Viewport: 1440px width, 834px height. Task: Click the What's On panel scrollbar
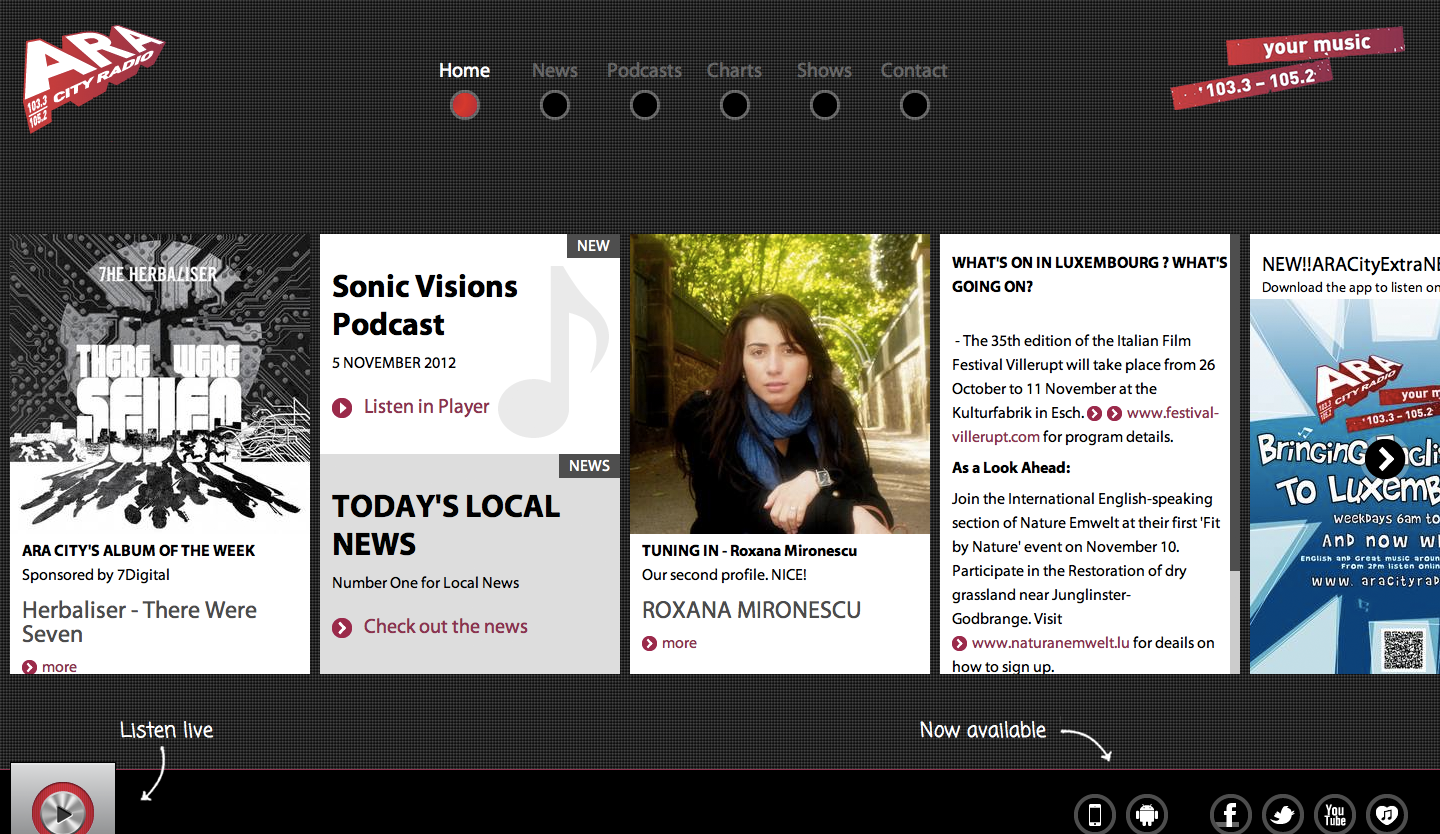click(x=1235, y=400)
